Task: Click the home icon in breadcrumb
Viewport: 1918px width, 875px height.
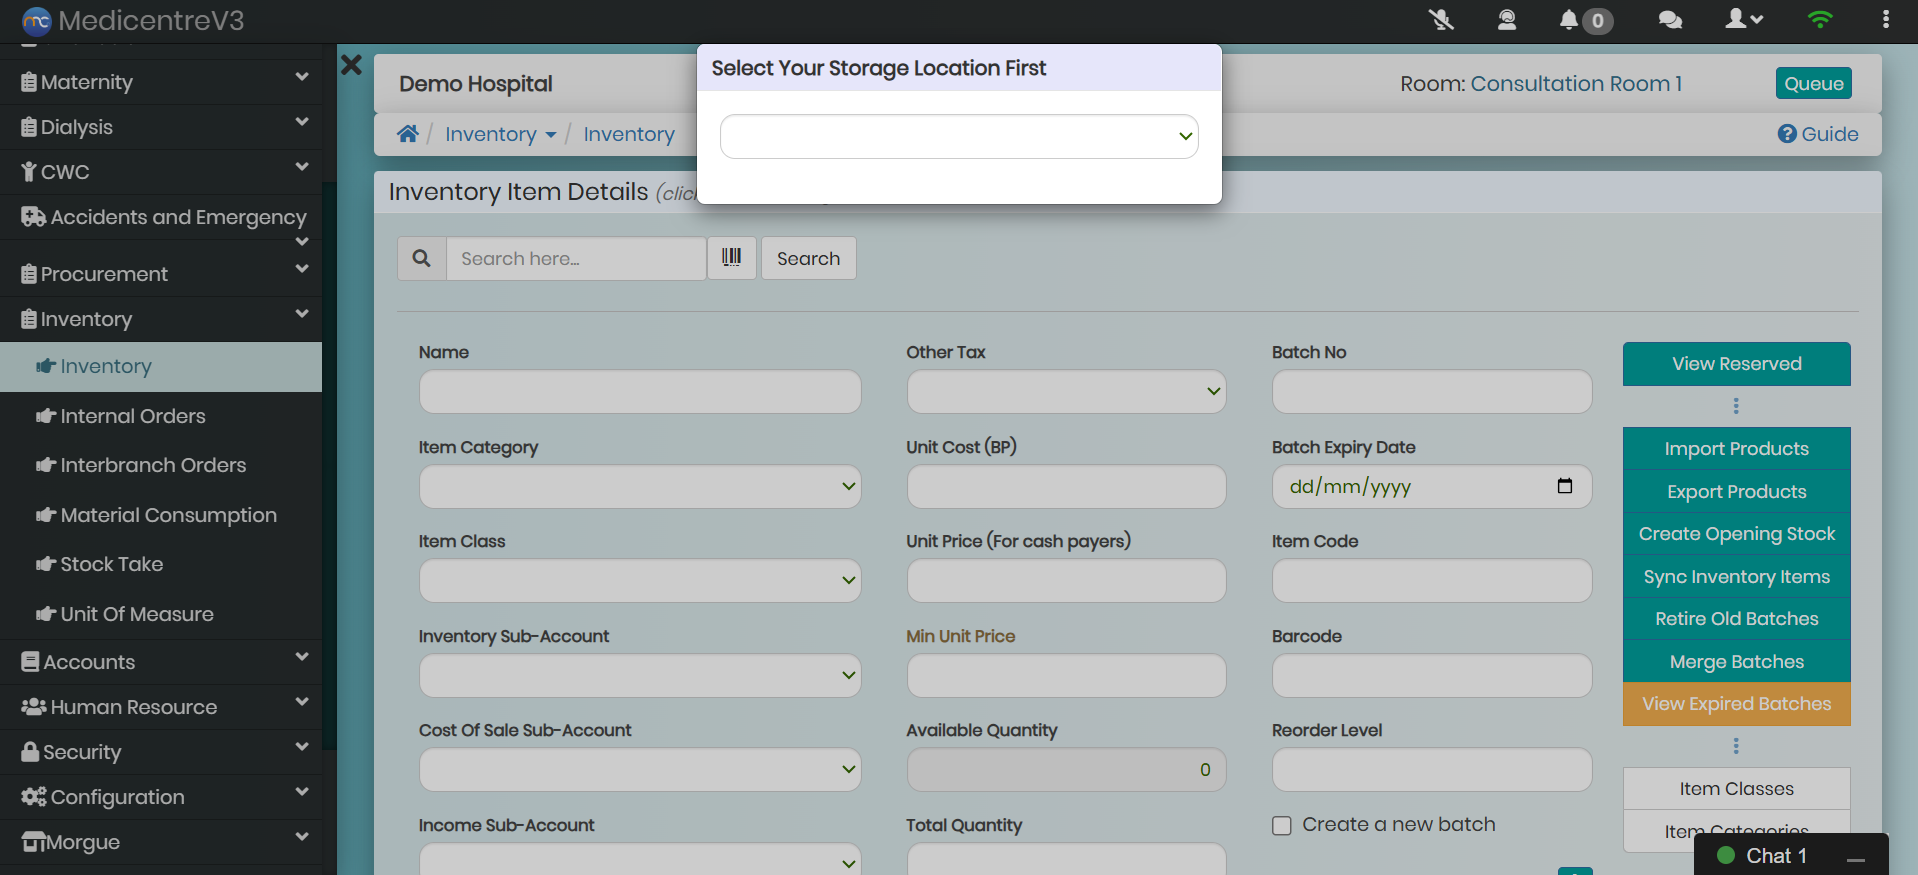Action: tap(408, 134)
